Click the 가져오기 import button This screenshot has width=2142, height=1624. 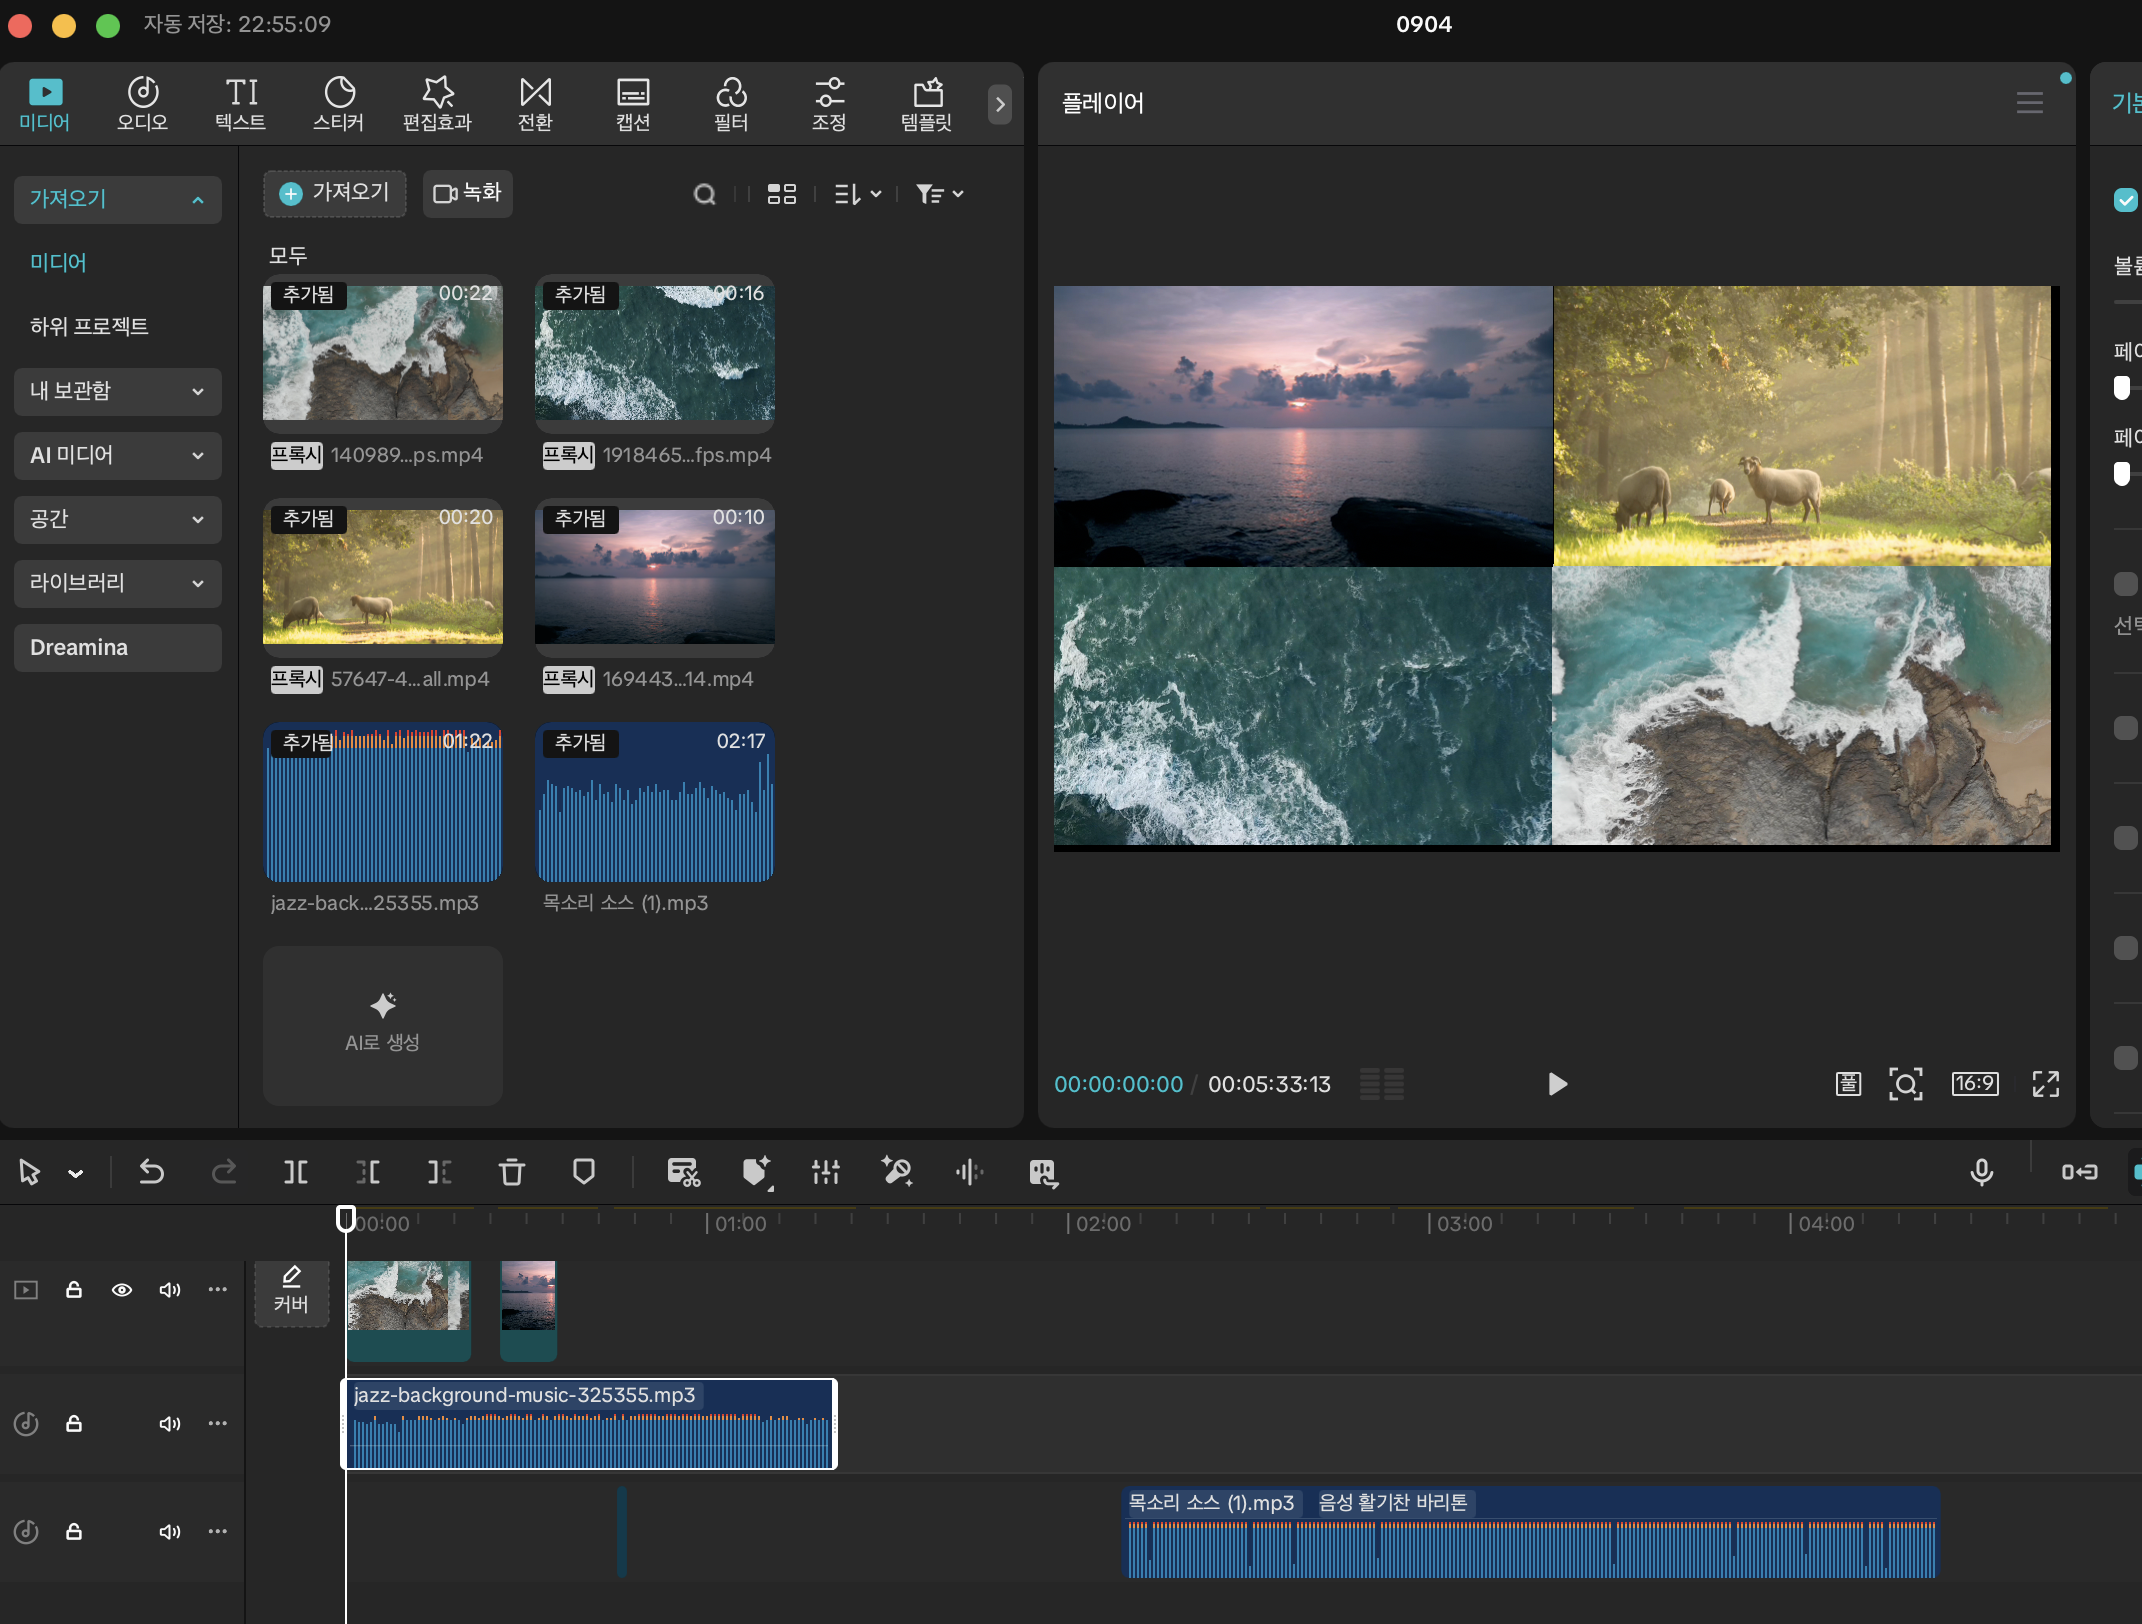(x=335, y=193)
